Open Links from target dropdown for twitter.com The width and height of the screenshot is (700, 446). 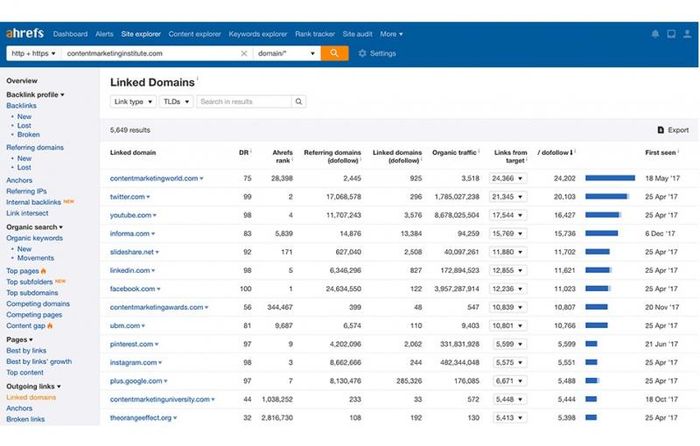coord(508,196)
